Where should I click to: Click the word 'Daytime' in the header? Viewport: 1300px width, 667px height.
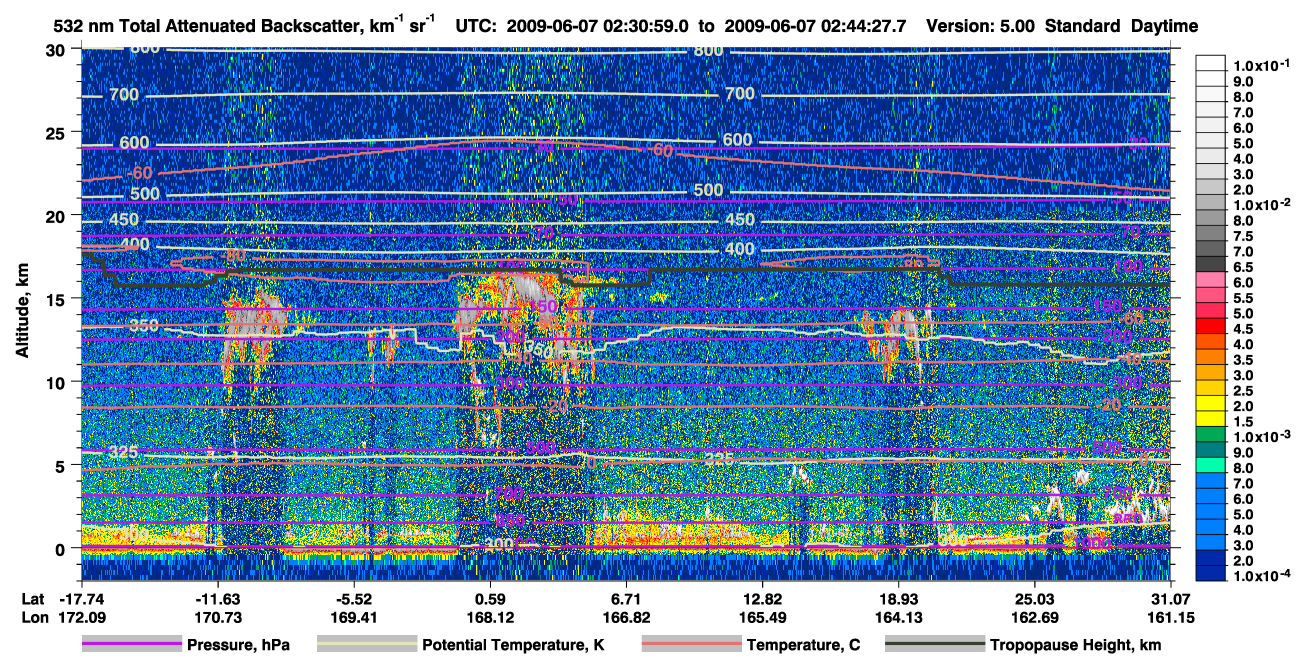click(x=1164, y=25)
